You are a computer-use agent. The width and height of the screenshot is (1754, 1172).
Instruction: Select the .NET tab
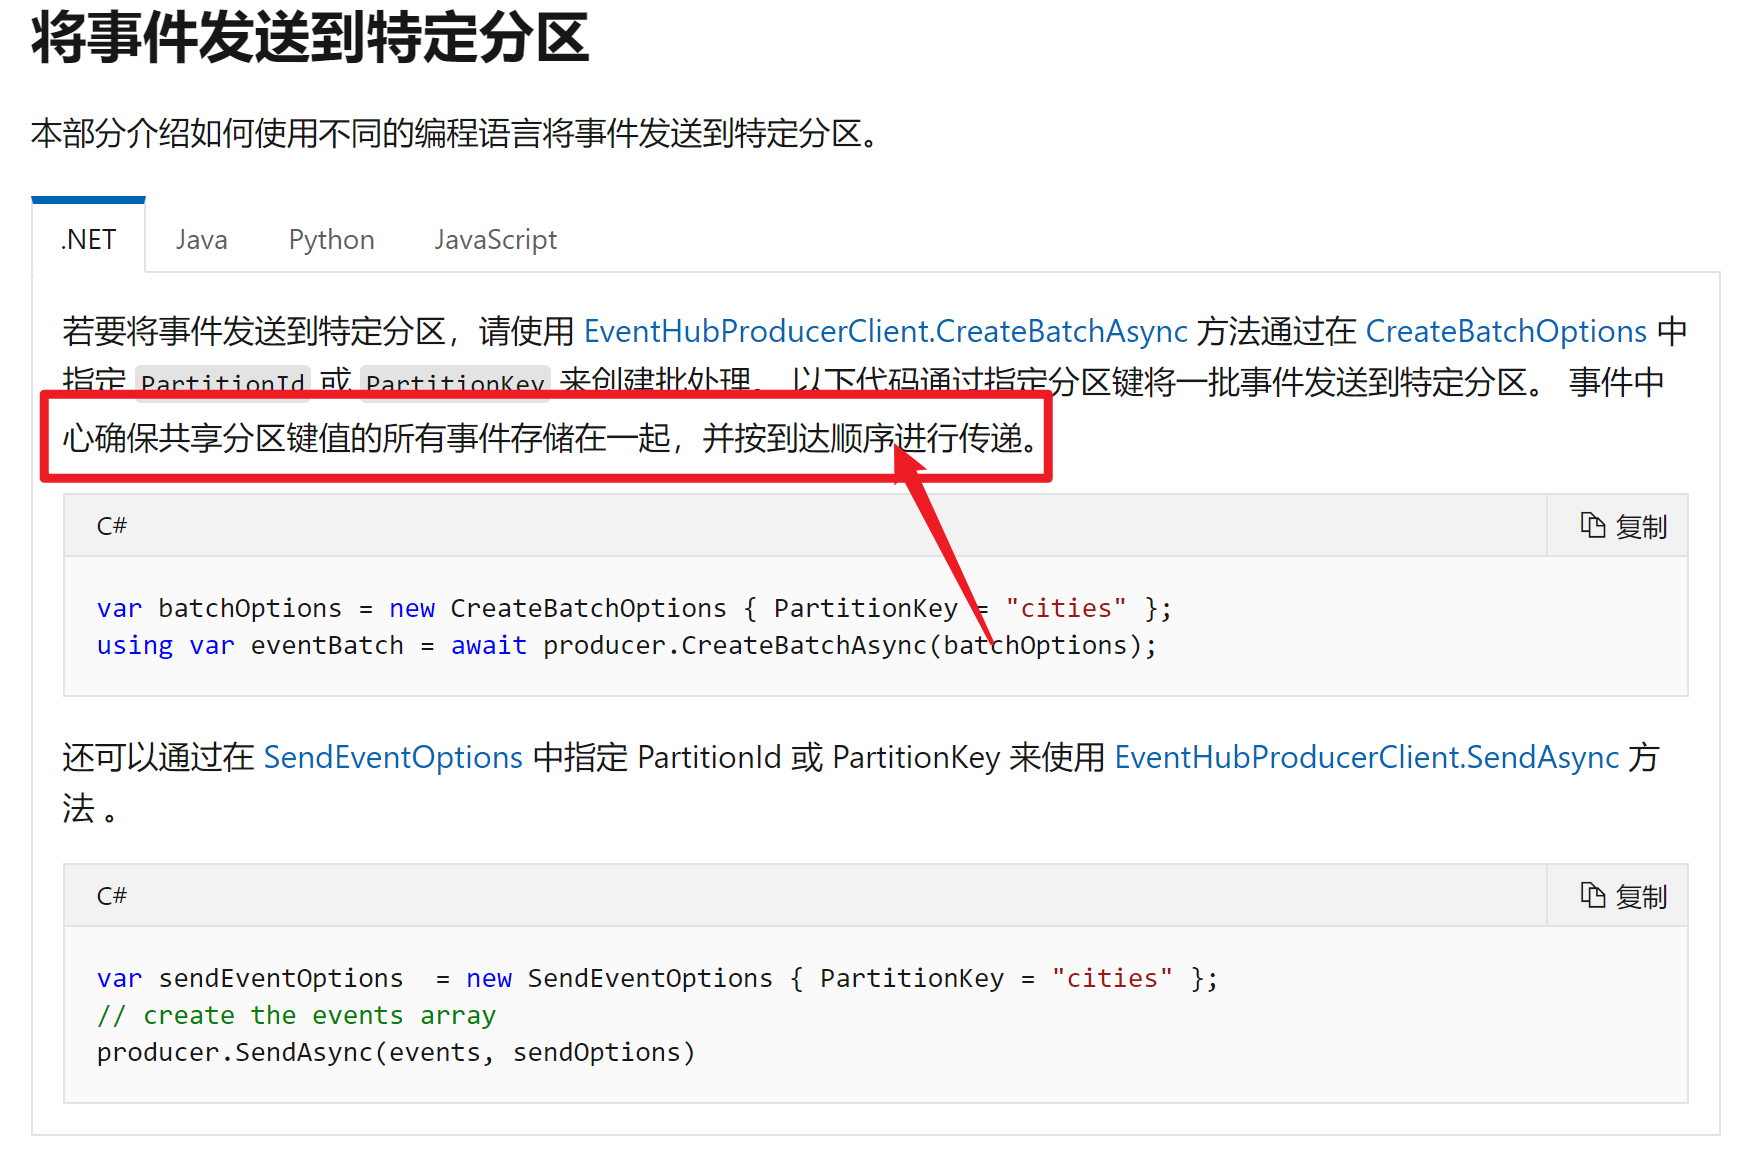[89, 240]
